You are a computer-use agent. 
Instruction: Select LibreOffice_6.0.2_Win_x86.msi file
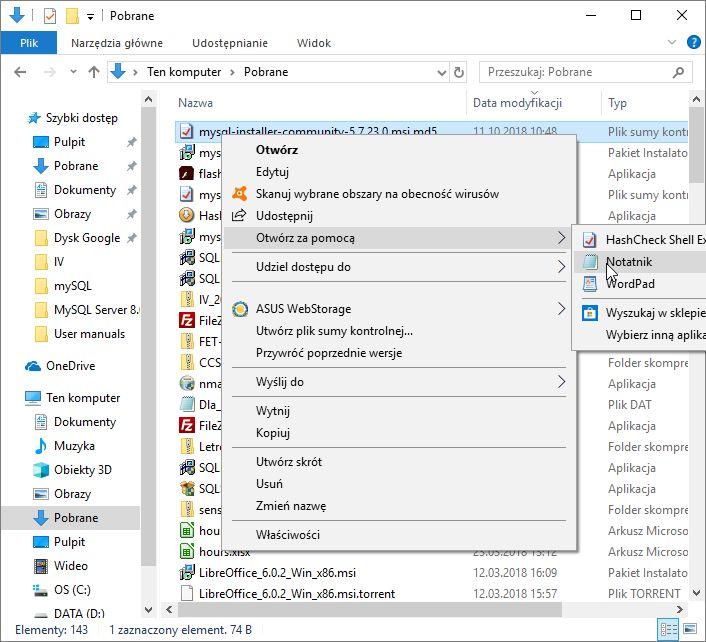277,573
